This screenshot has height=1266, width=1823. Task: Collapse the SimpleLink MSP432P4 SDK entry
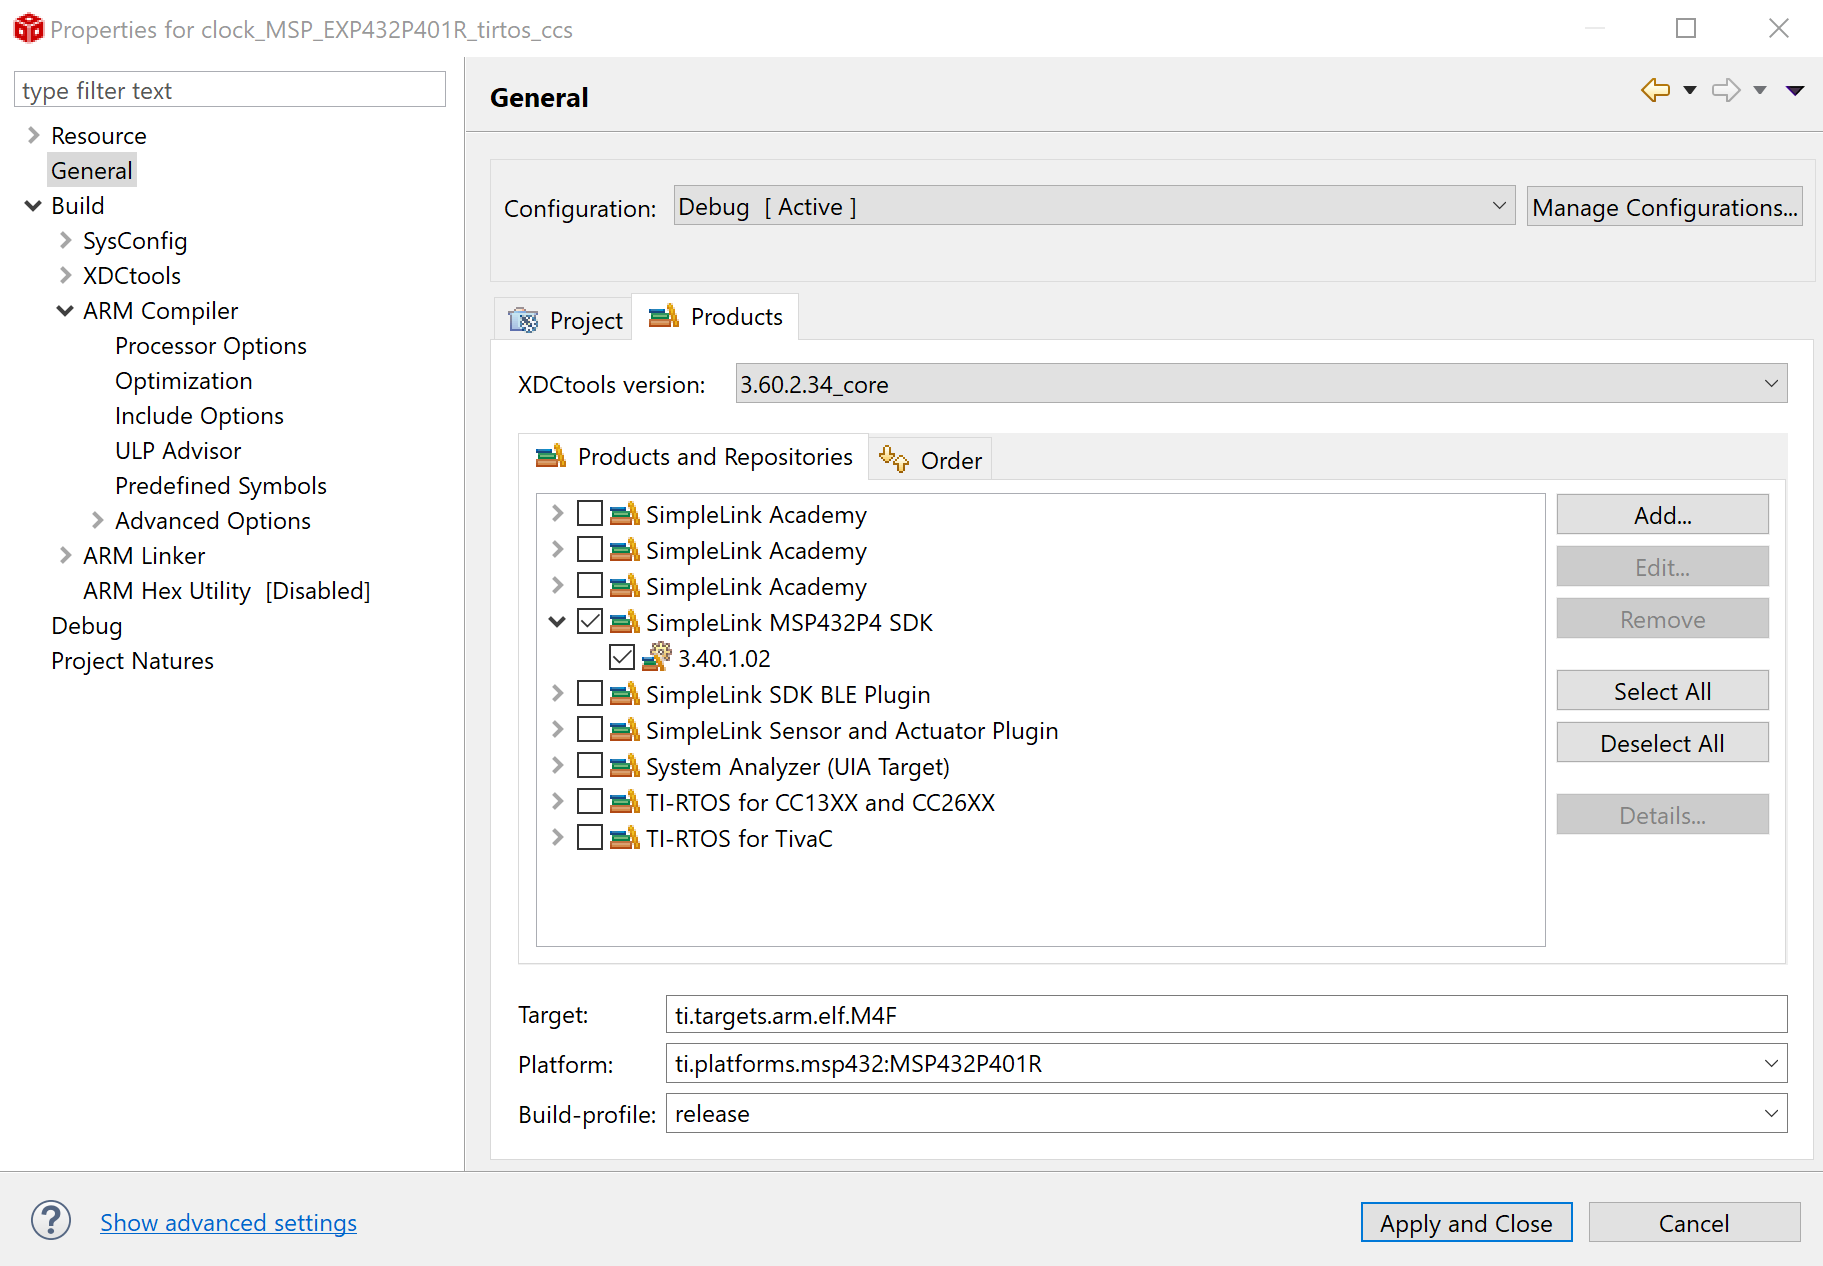(x=557, y=620)
